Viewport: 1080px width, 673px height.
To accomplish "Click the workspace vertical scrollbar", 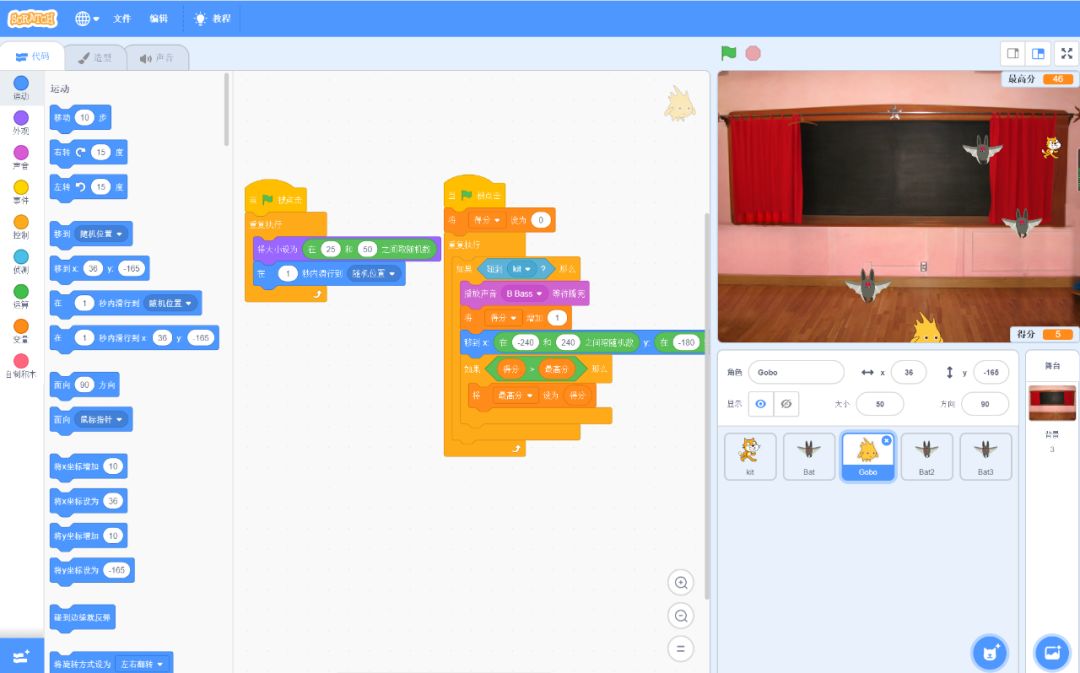I will point(705,406).
